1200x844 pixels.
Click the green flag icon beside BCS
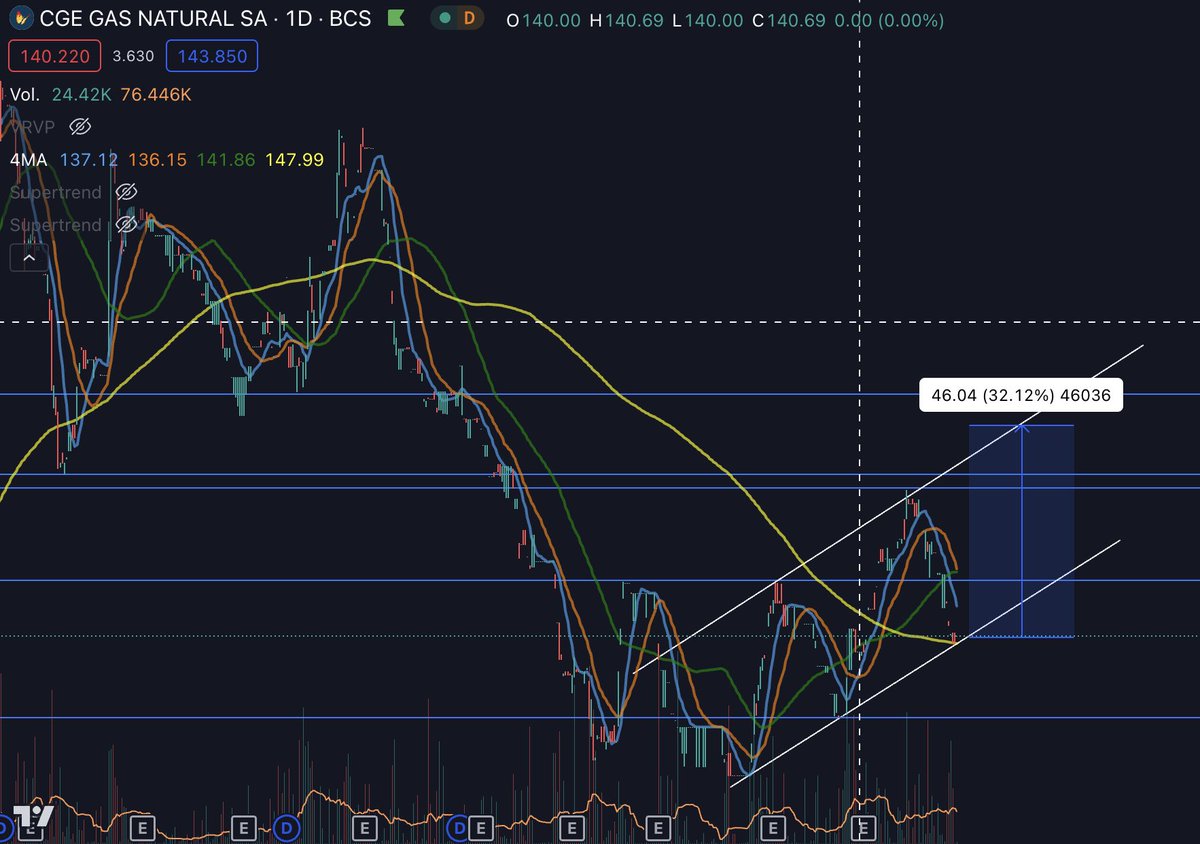pos(395,19)
